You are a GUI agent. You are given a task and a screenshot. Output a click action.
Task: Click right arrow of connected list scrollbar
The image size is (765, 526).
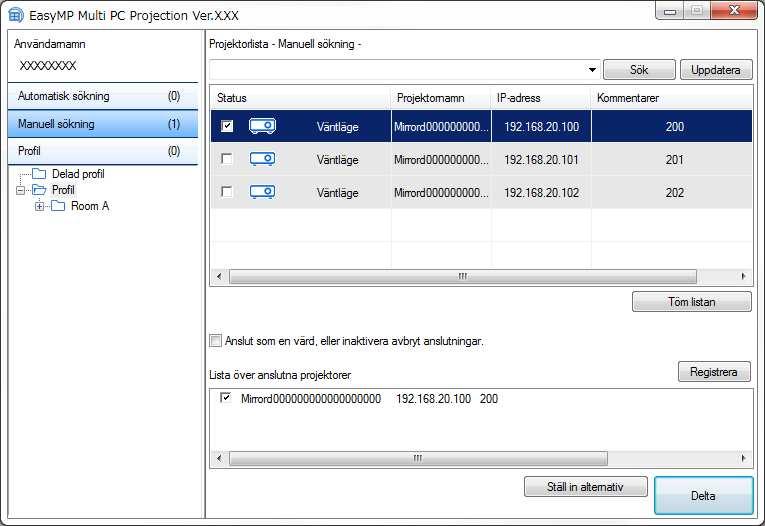point(743,458)
